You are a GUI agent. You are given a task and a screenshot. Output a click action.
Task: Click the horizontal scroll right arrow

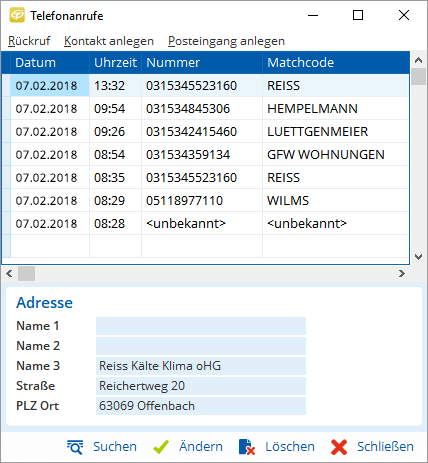click(x=402, y=274)
